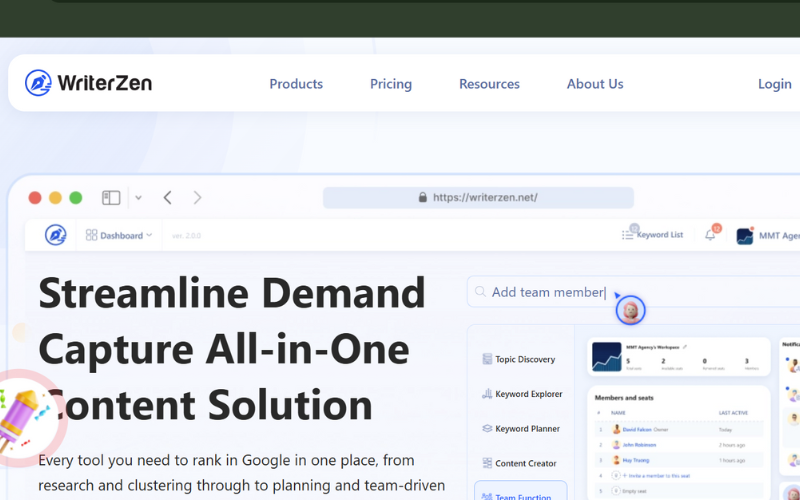Click David Falcon's avatar

[x=616, y=430]
